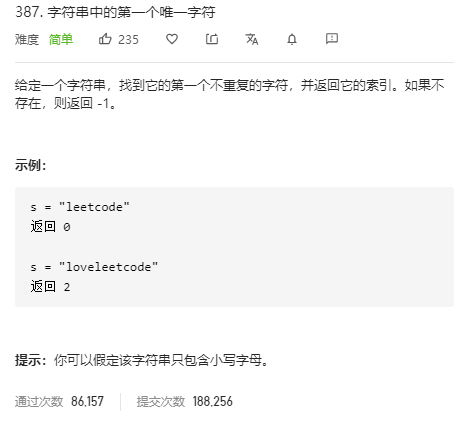
Task: Favorite the problem using heart icon
Action: (172, 39)
